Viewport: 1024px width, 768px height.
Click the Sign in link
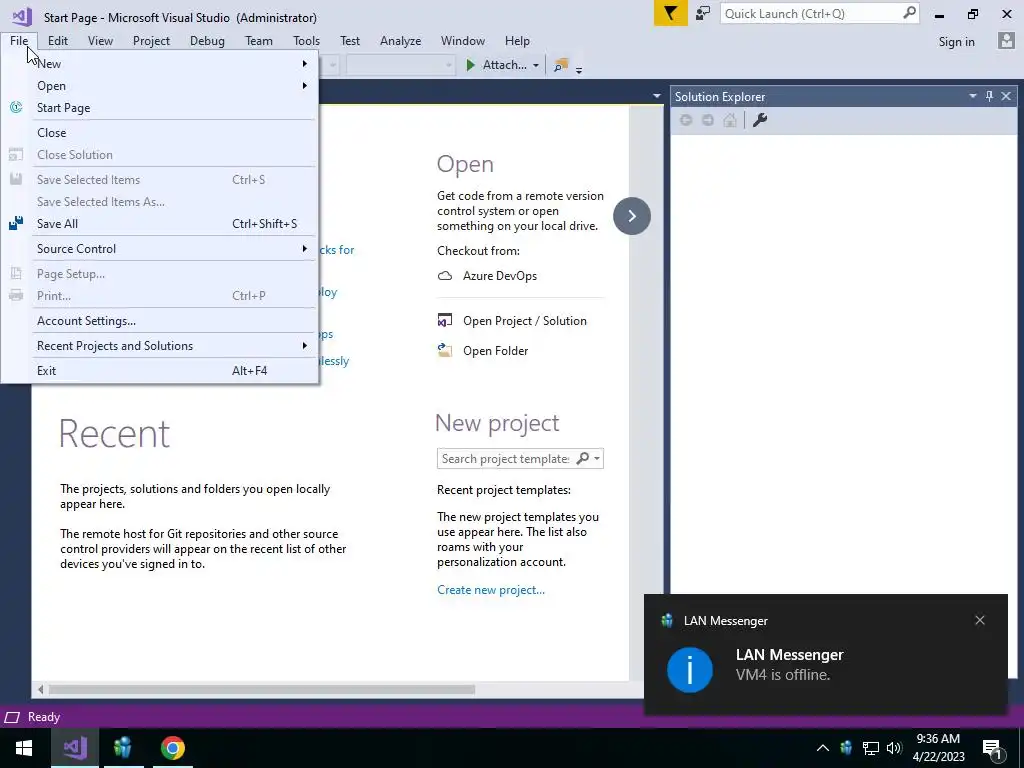pyautogui.click(x=956, y=41)
